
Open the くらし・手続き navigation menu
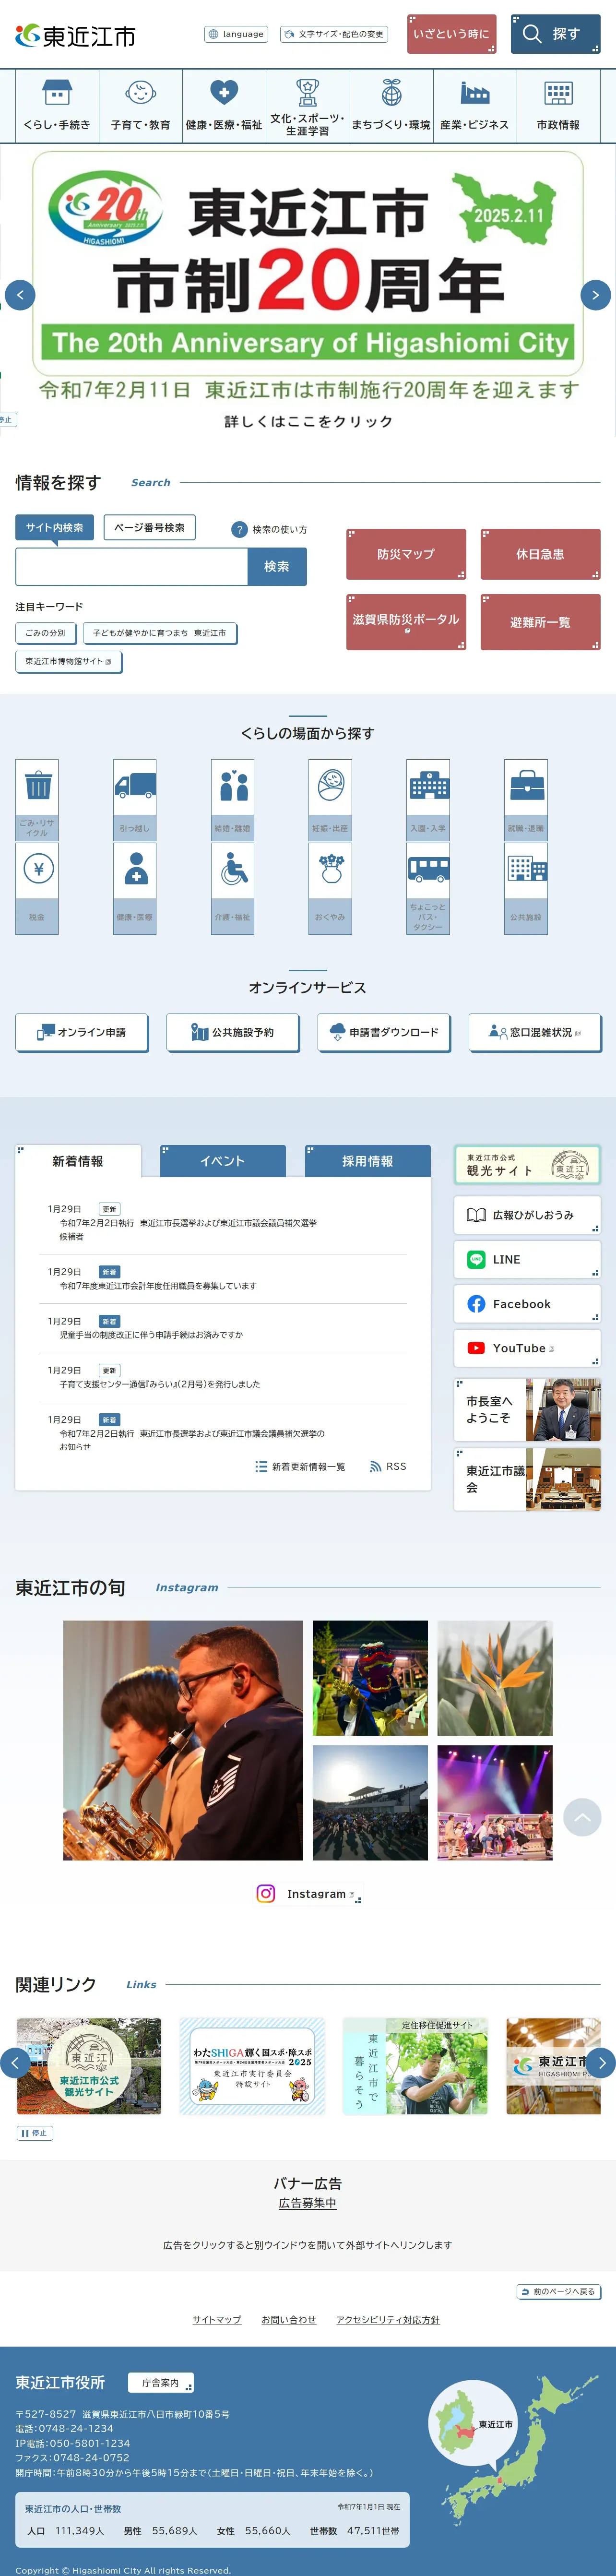coord(57,106)
